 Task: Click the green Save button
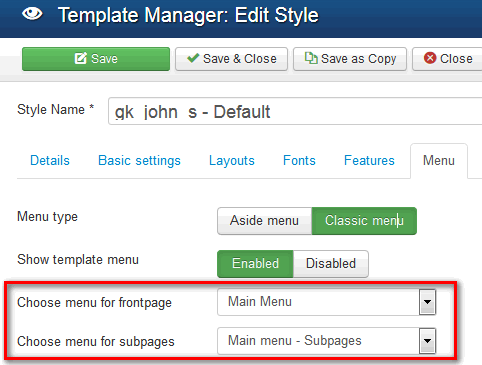tap(96, 59)
